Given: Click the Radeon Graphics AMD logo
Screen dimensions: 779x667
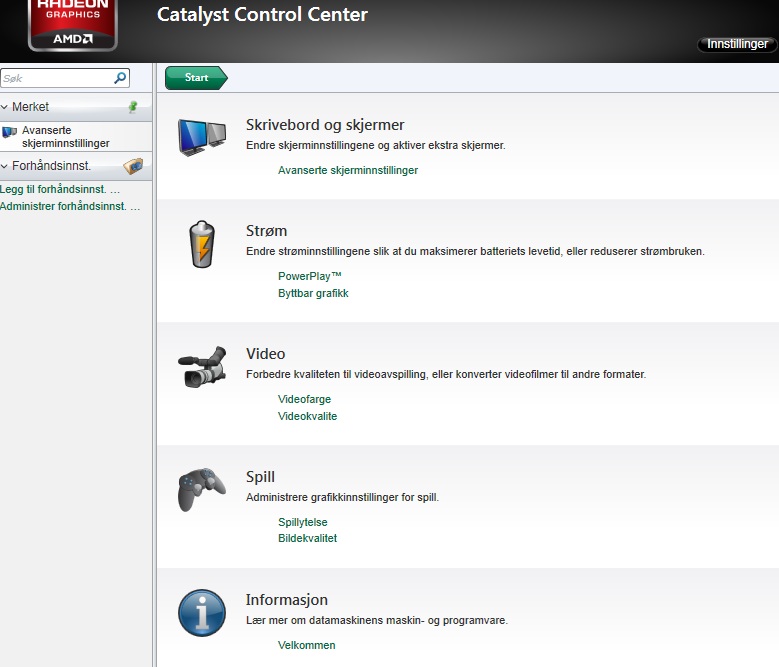Looking at the screenshot, I should point(73,25).
